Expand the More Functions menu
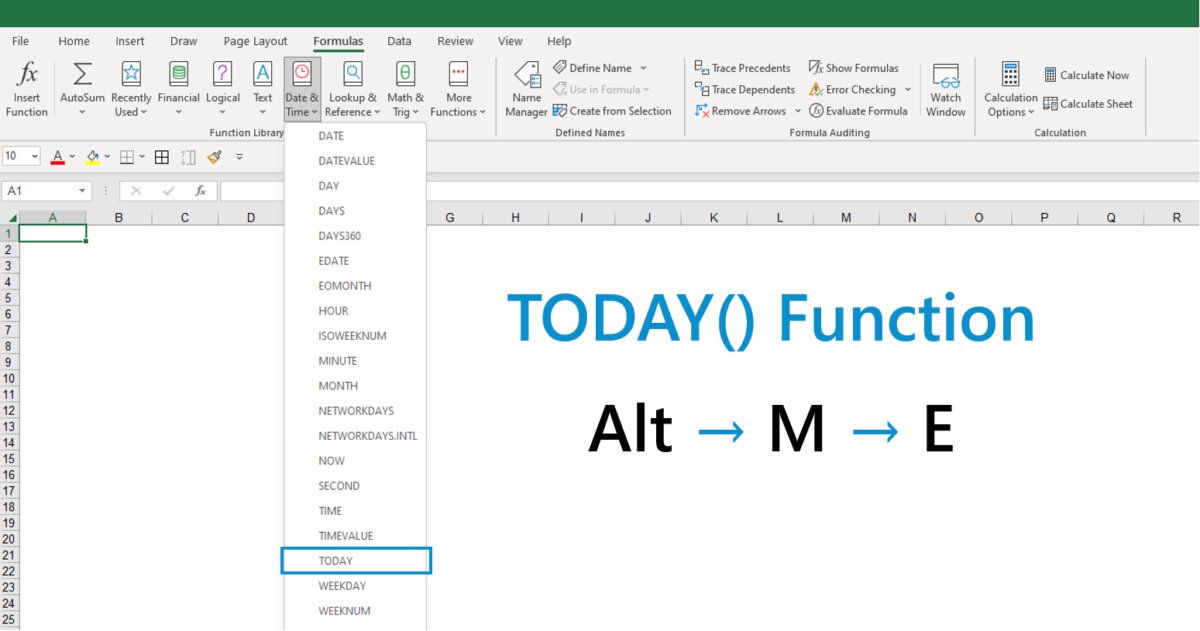Image resolution: width=1200 pixels, height=631 pixels. click(x=457, y=88)
